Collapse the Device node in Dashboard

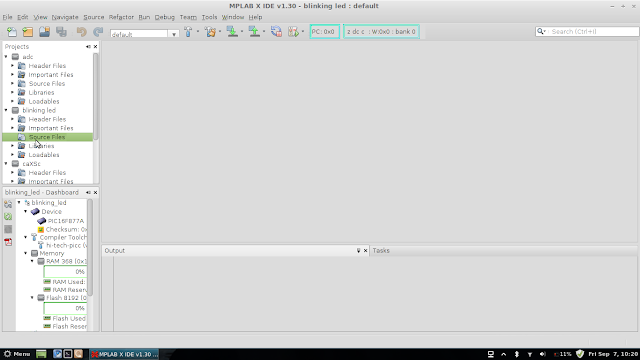pyautogui.click(x=26, y=211)
